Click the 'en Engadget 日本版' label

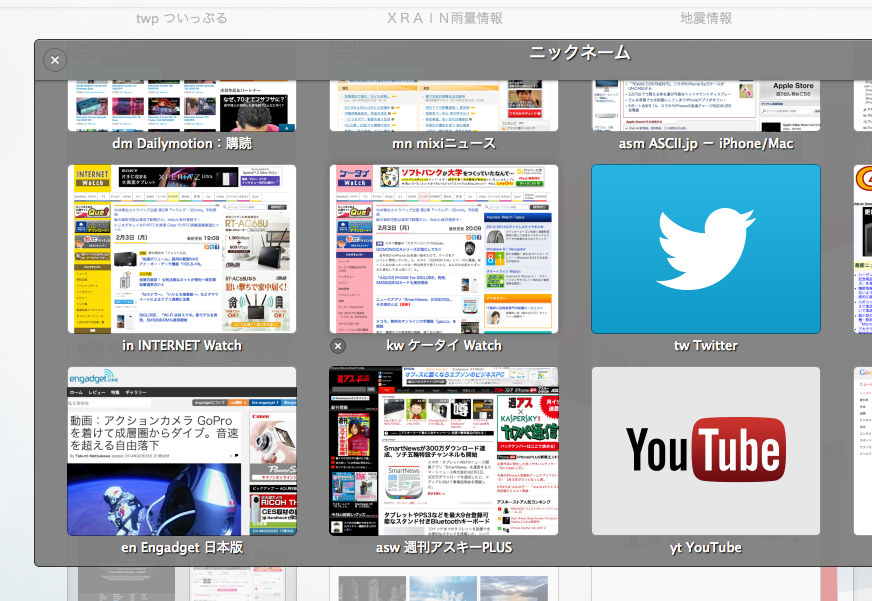coord(182,548)
